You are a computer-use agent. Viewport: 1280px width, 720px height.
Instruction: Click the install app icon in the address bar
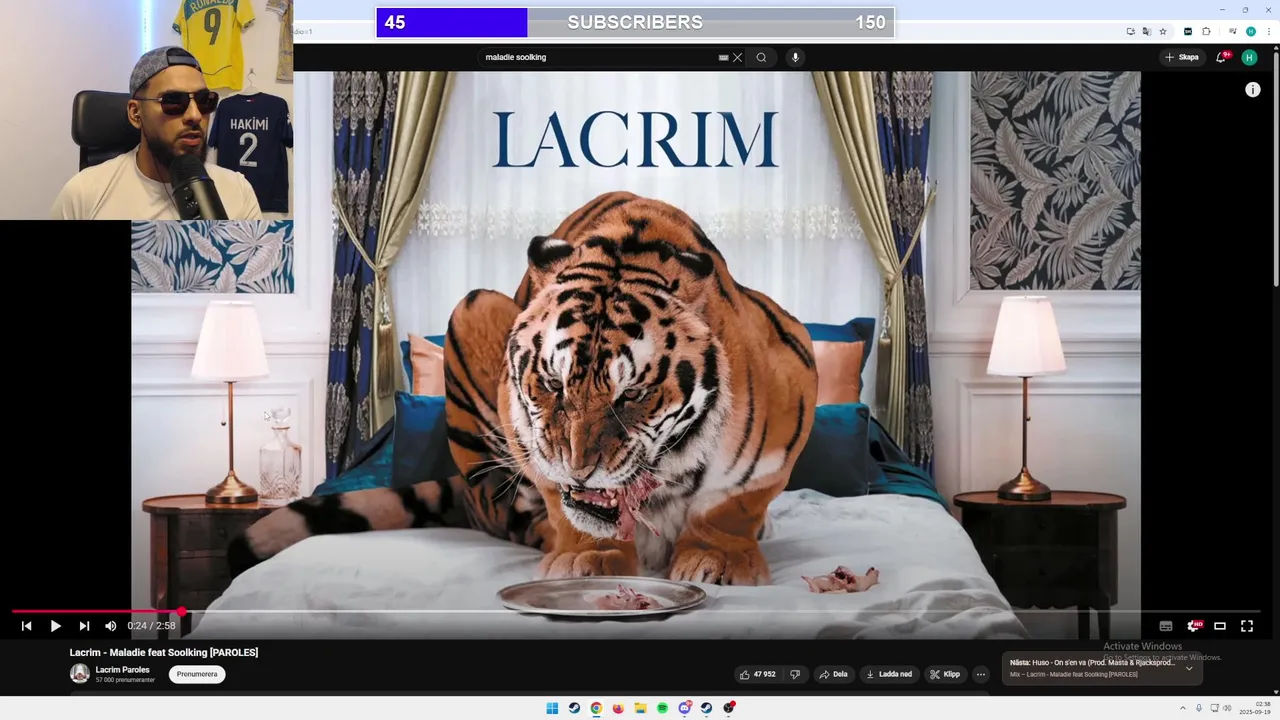tap(1131, 31)
